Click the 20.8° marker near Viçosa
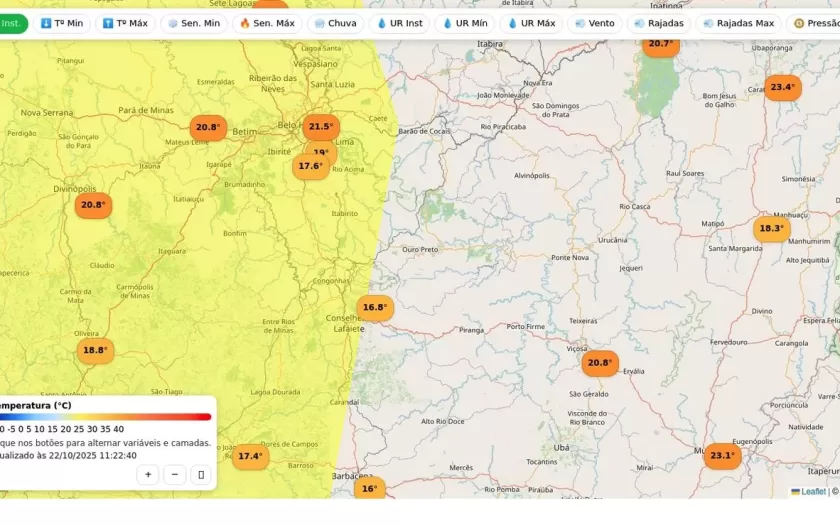This screenshot has height=525, width=840. click(600, 364)
